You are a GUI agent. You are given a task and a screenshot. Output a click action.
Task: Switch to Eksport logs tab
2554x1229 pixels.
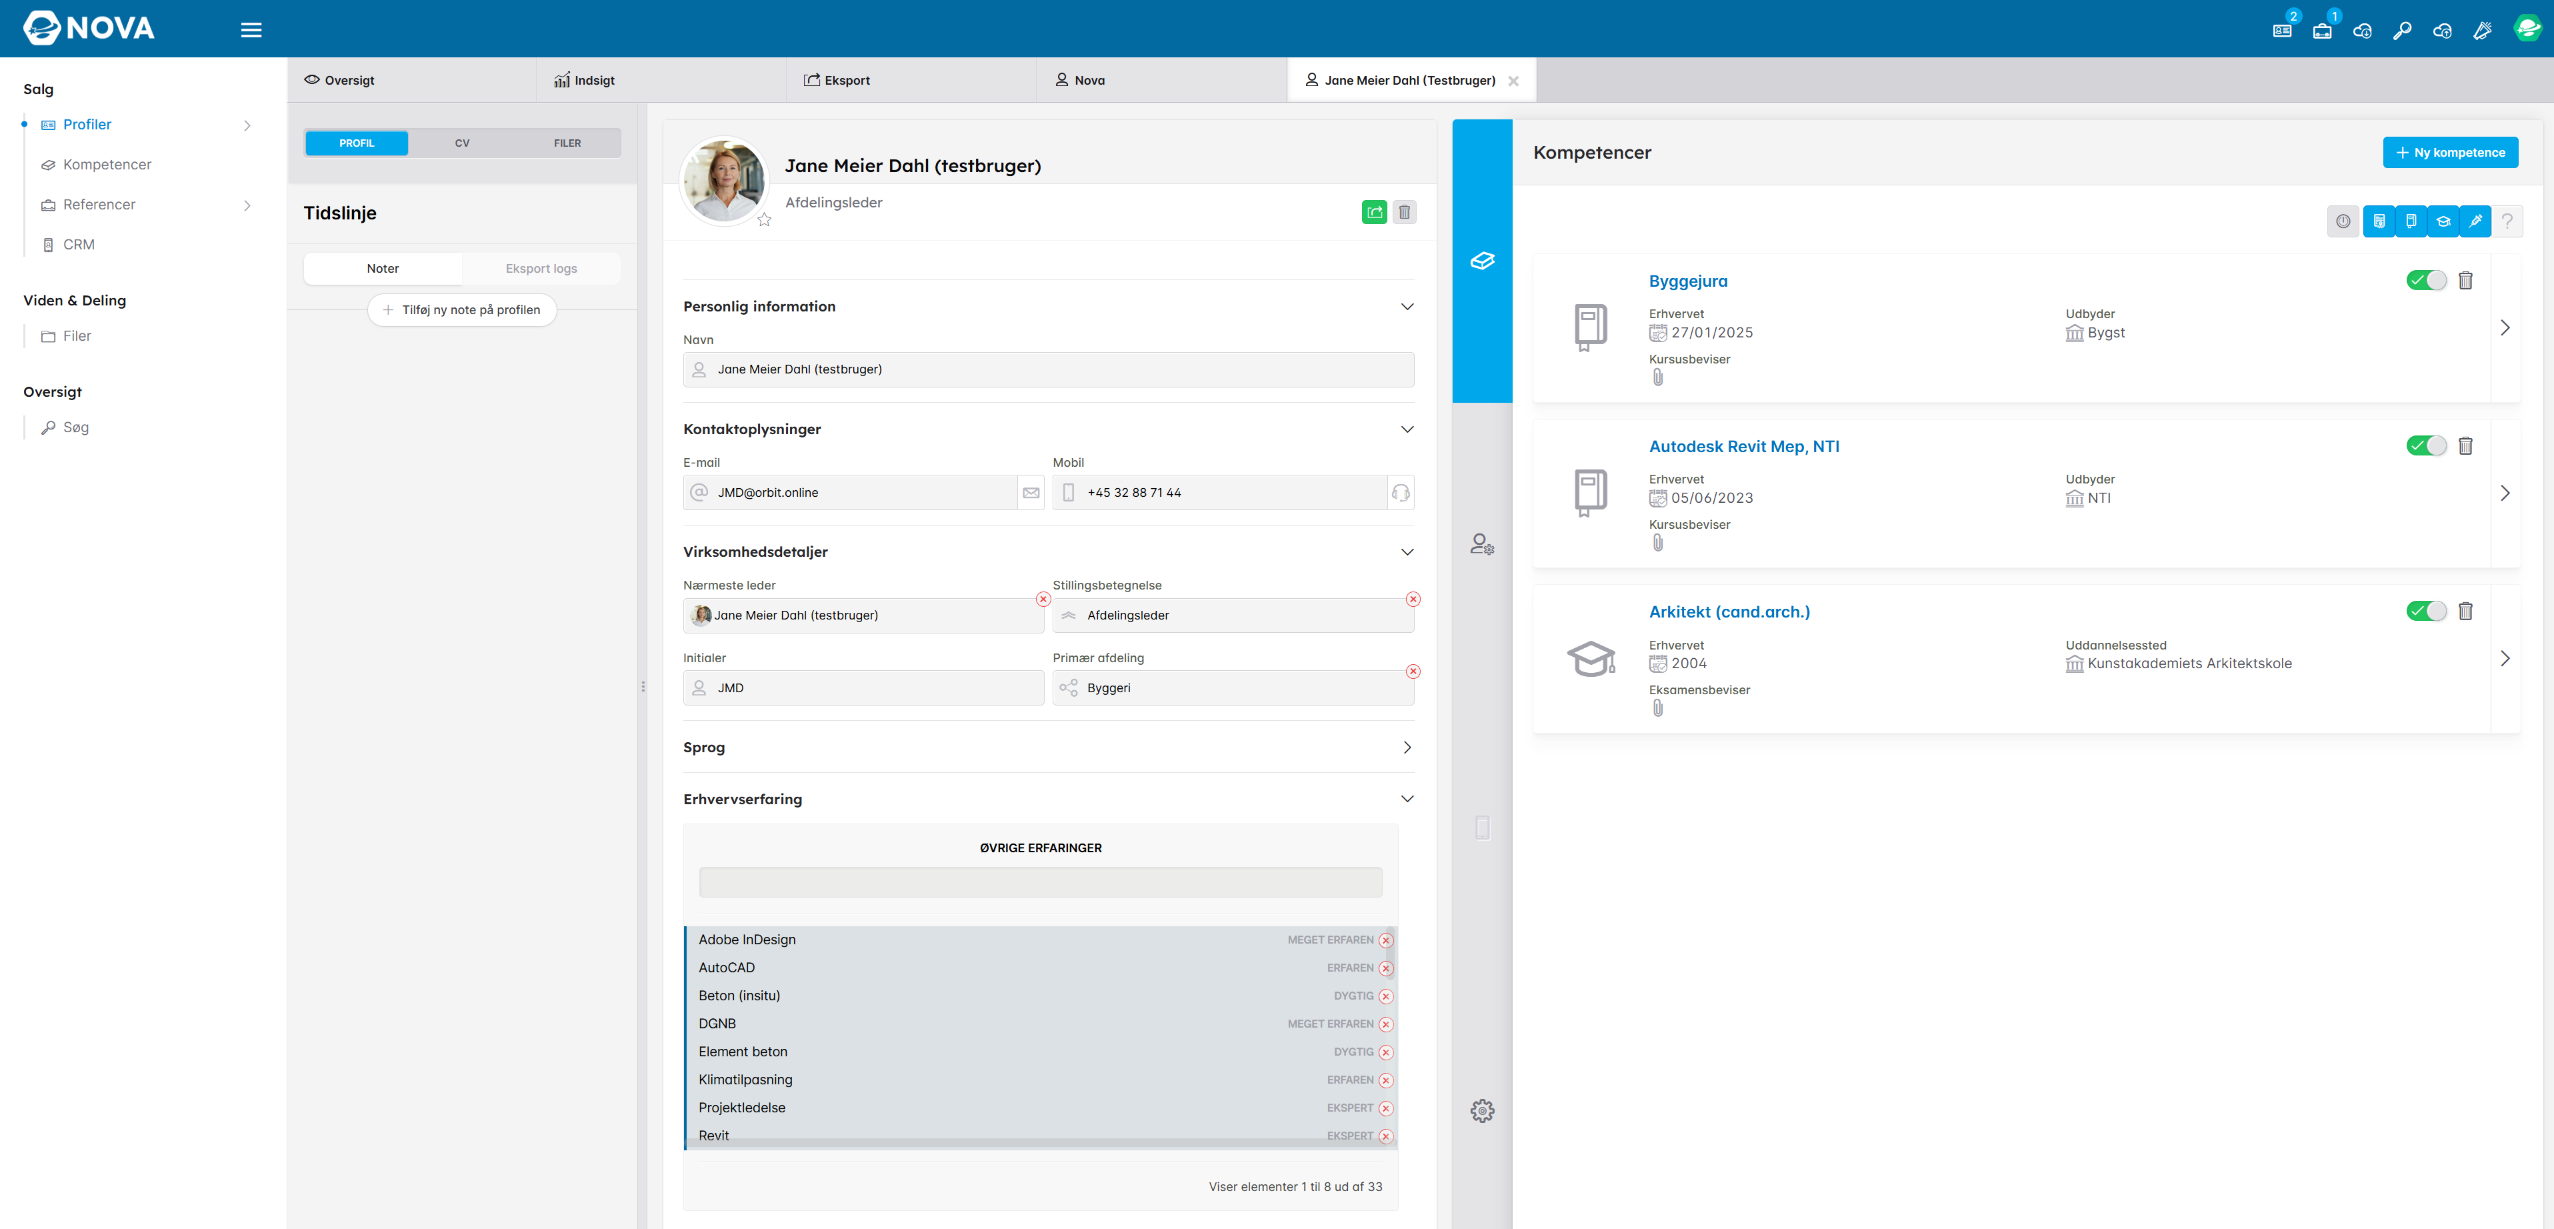coord(541,269)
